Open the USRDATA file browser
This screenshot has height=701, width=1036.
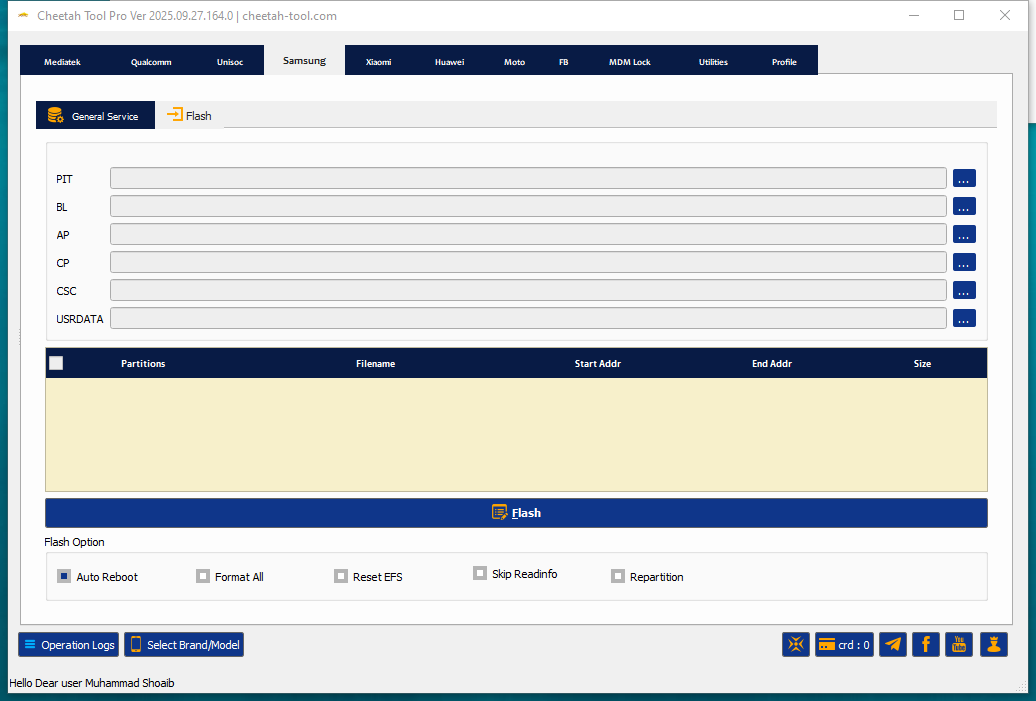coord(963,318)
